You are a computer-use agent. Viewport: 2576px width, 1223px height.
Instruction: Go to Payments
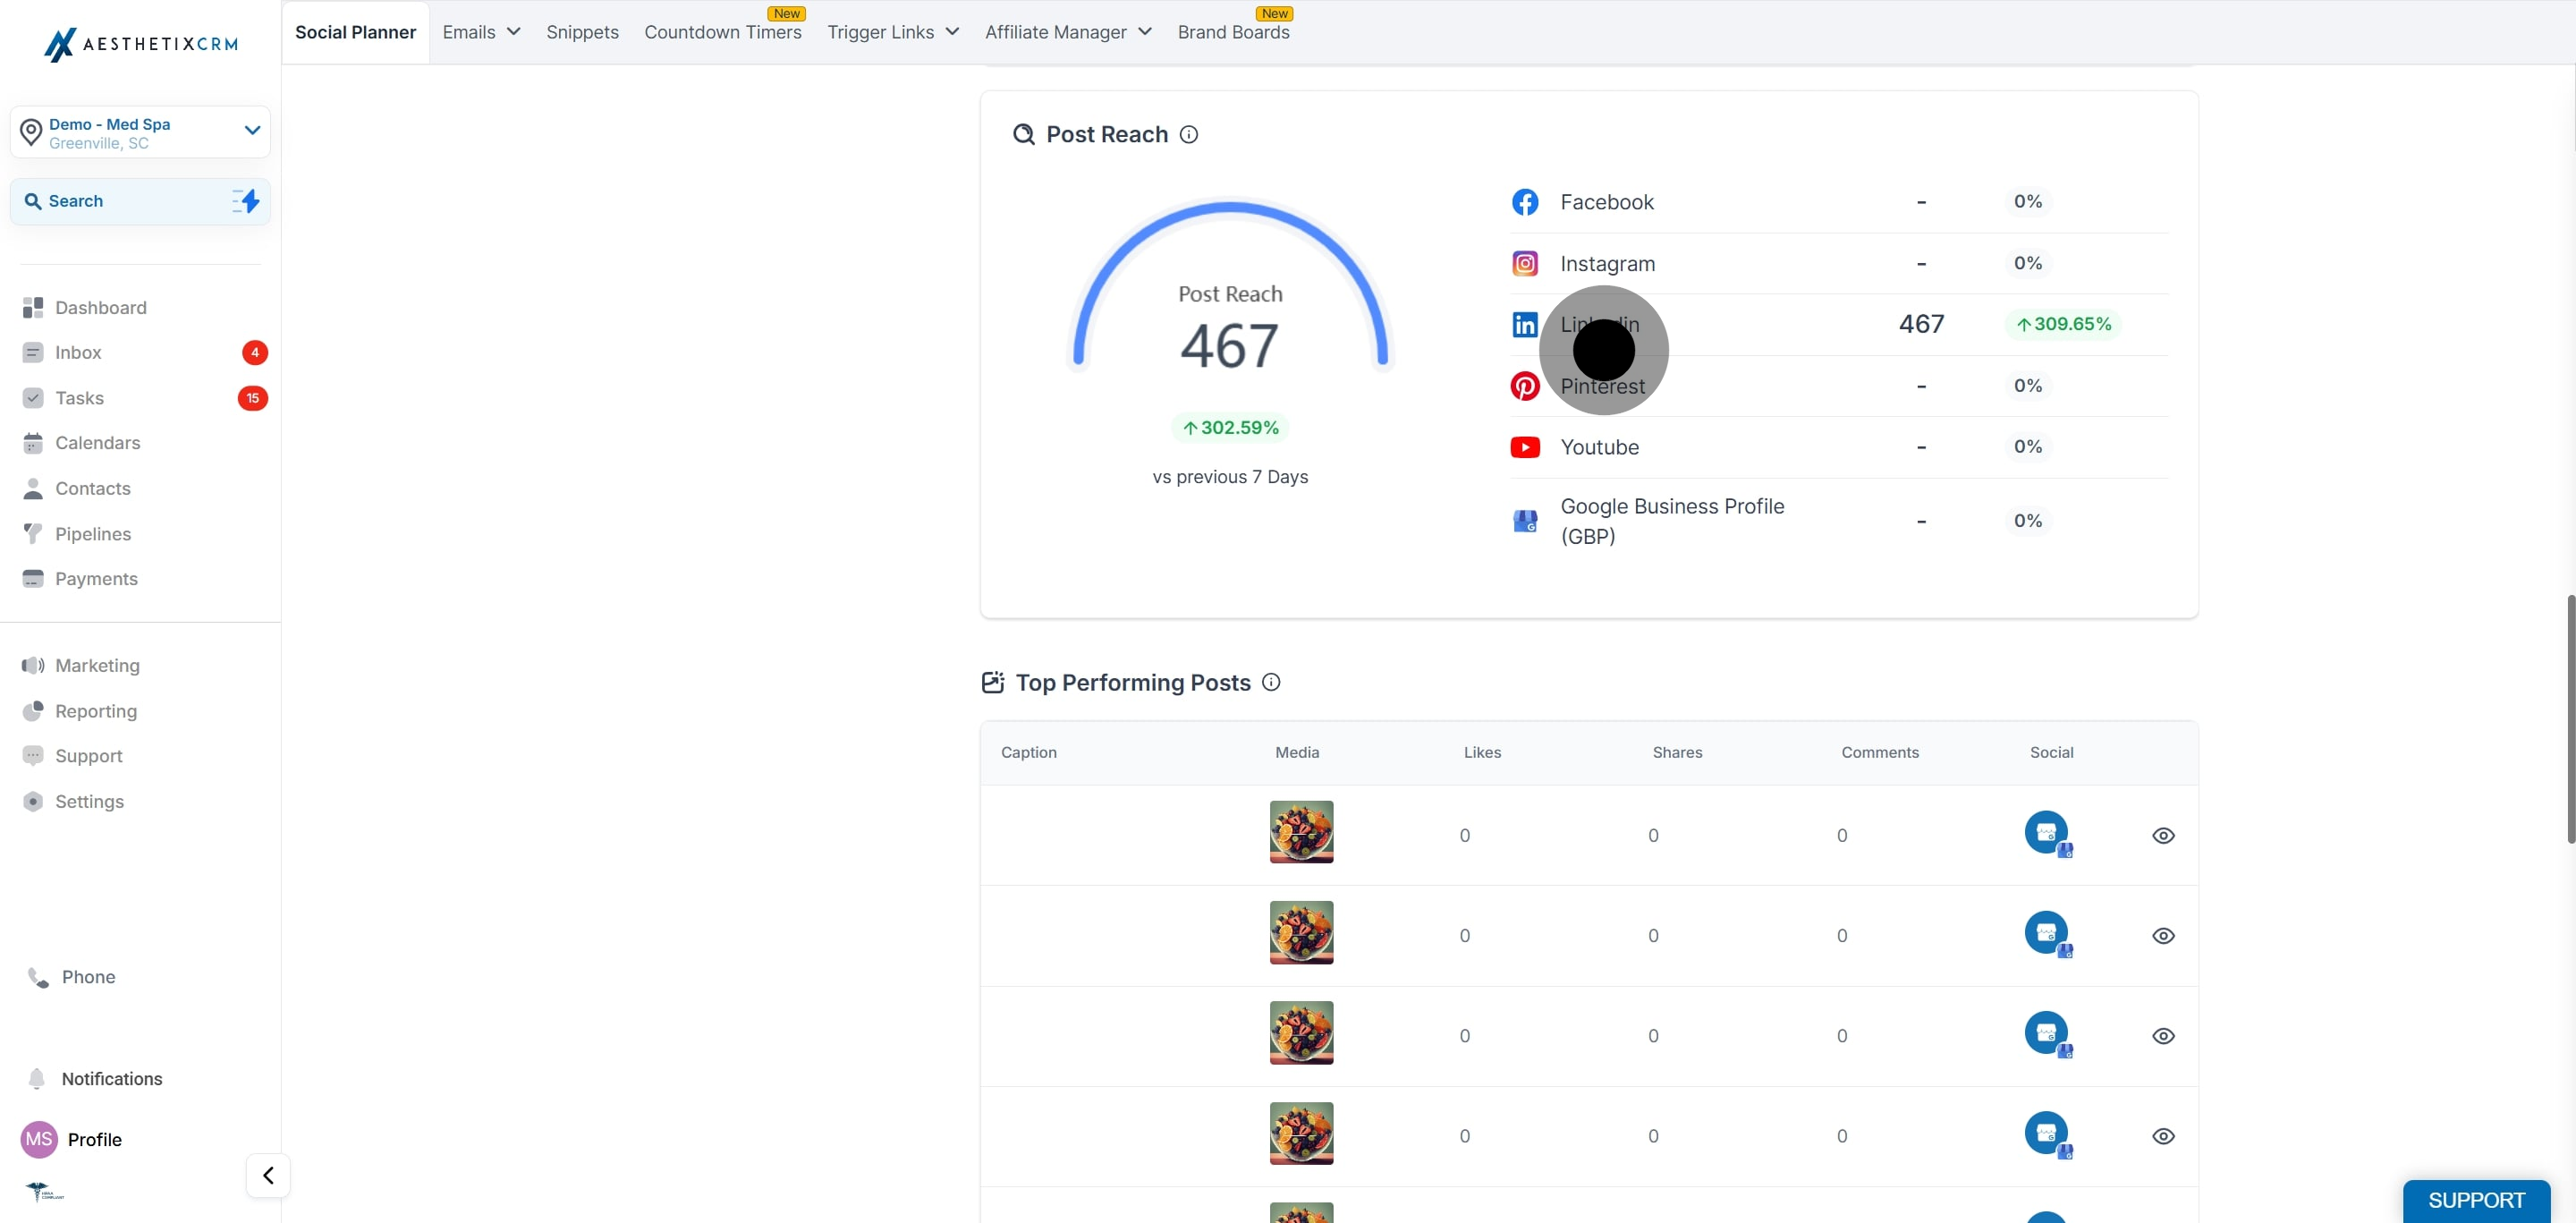[x=96, y=579]
